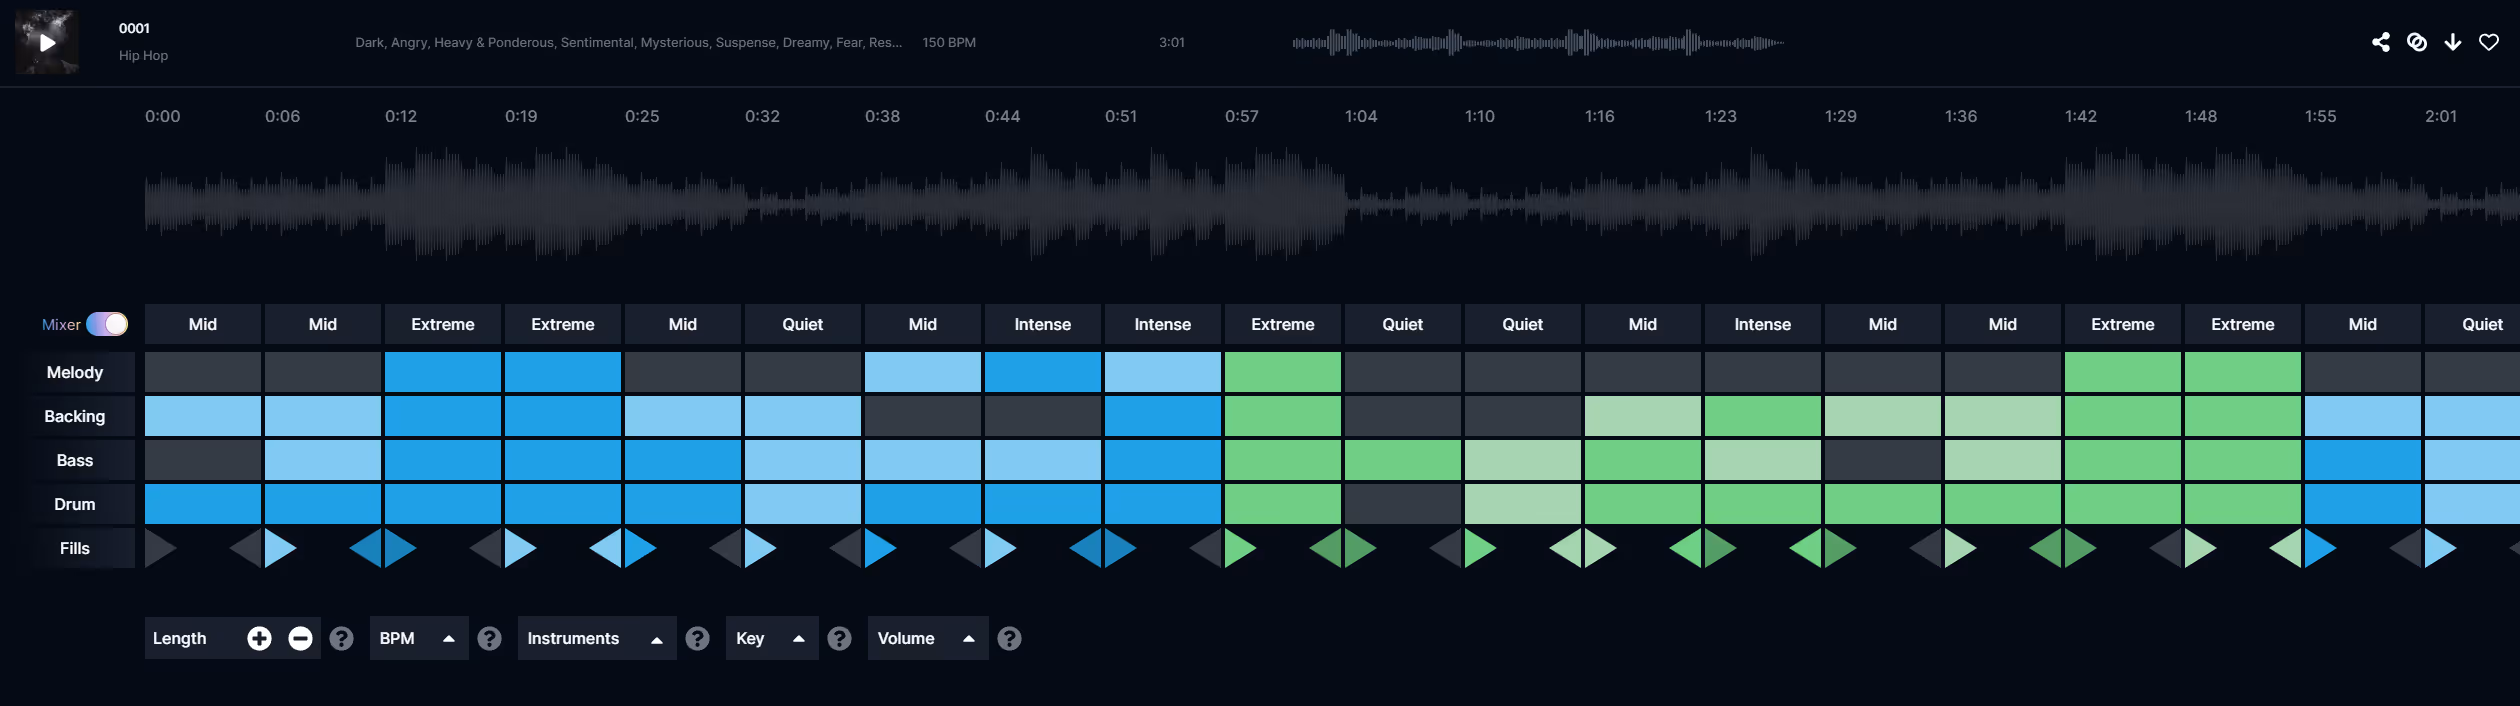2520x706 pixels.
Task: Open help icon next to Volume dropdown
Action: click(1009, 638)
